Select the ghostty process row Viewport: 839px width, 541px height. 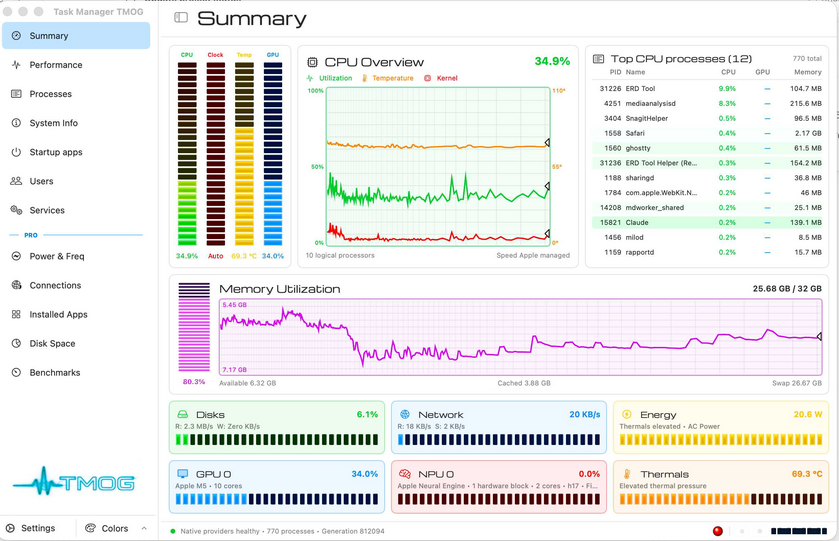(707, 148)
